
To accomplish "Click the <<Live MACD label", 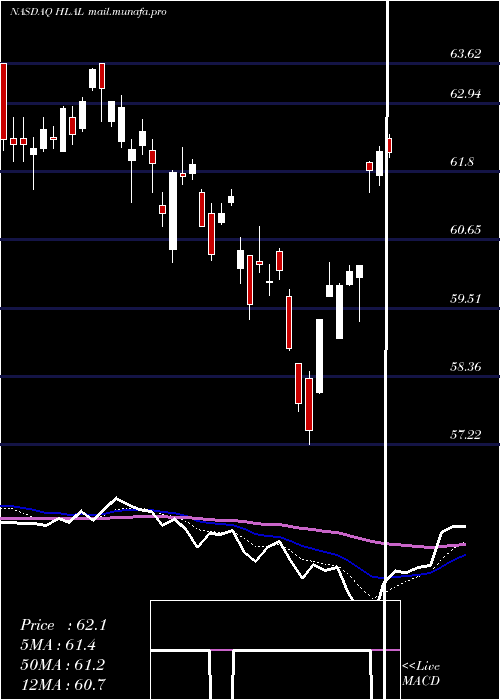I will click(x=421, y=674).
